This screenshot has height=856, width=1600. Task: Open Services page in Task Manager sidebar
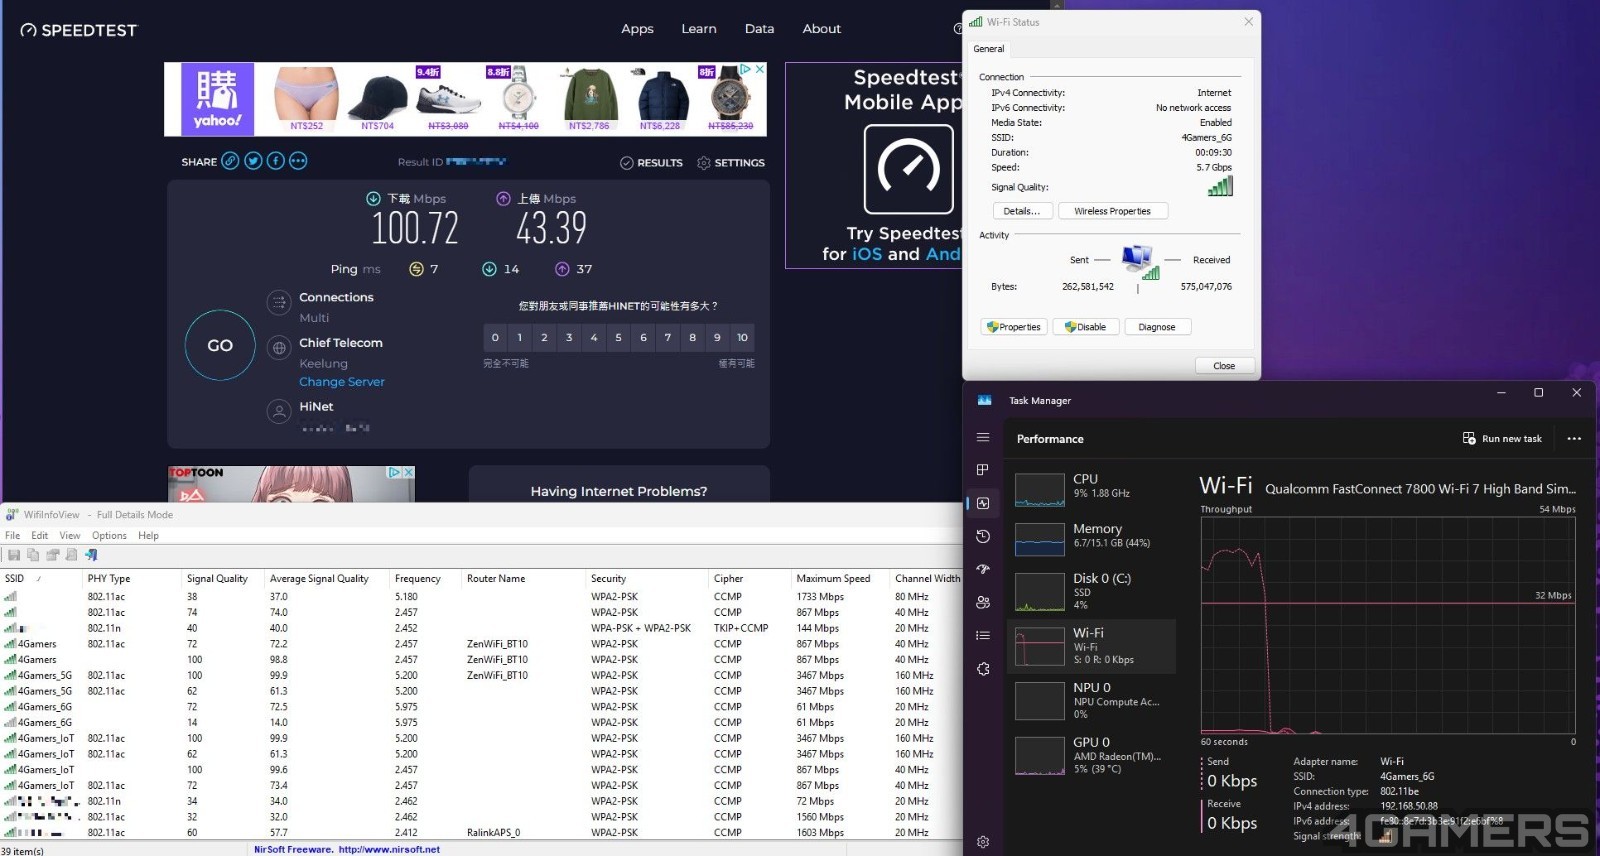(x=983, y=669)
